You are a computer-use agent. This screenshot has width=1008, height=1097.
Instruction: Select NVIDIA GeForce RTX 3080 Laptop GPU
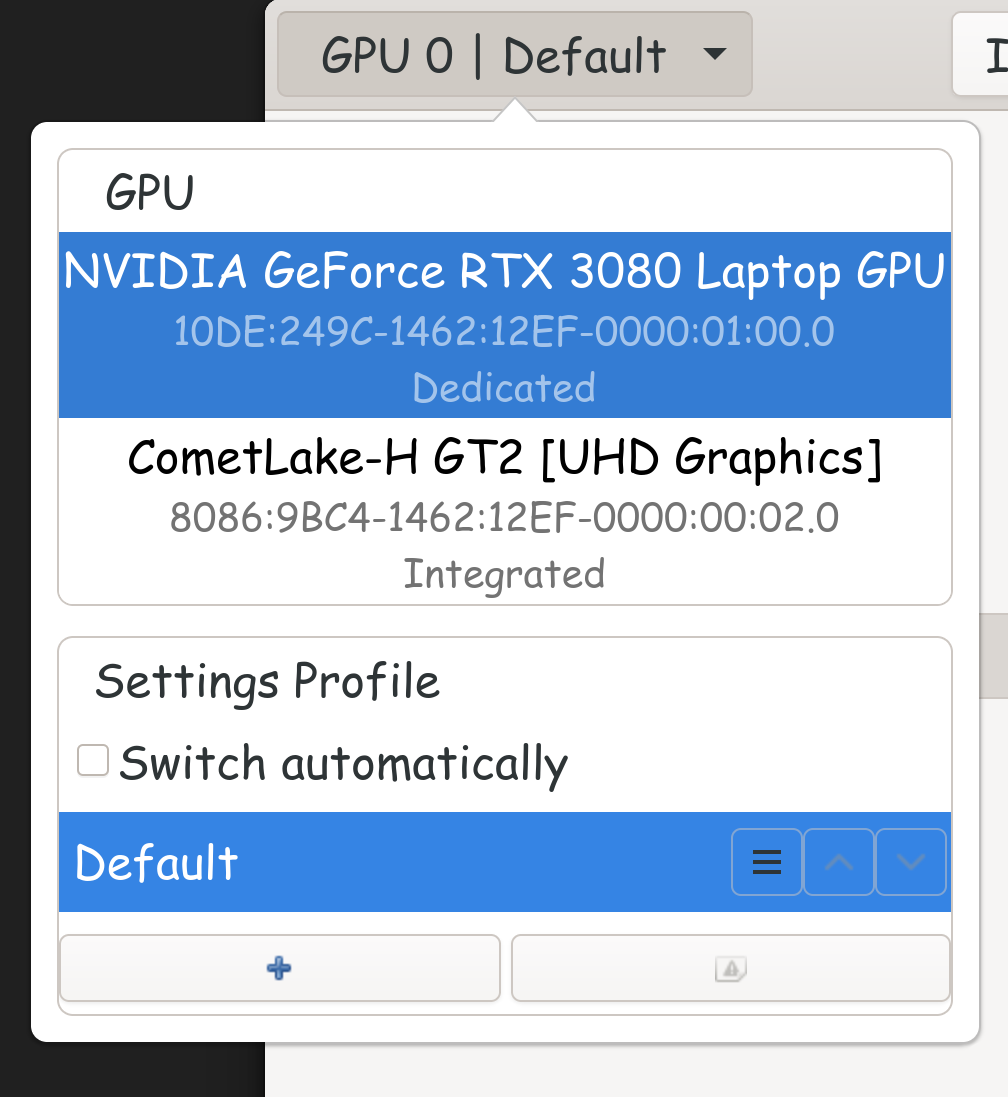tap(504, 273)
